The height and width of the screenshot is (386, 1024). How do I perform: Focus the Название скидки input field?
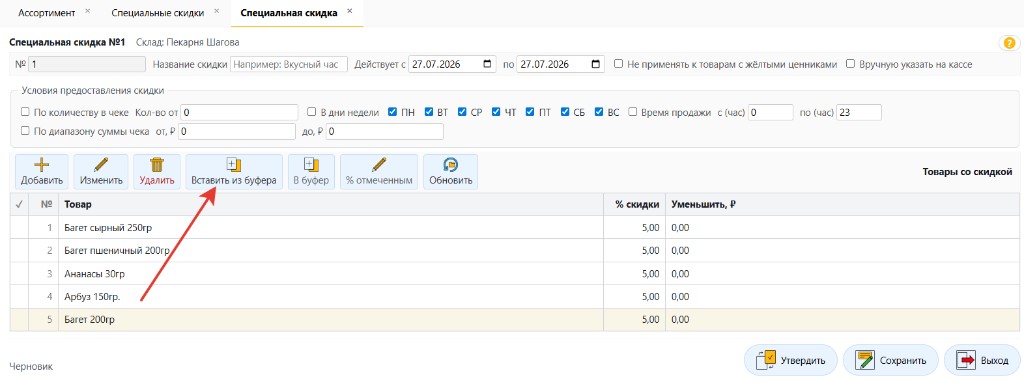coord(289,65)
